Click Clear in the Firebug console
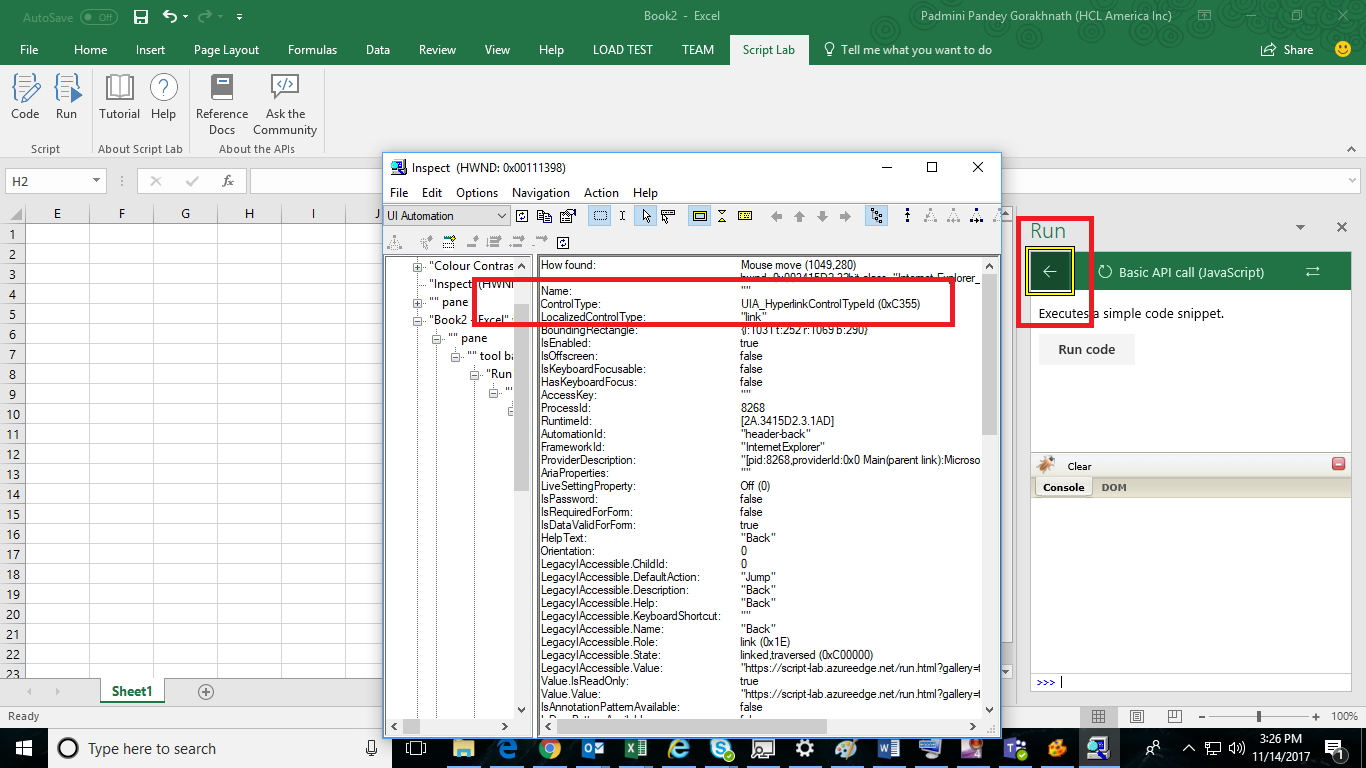 1079,466
